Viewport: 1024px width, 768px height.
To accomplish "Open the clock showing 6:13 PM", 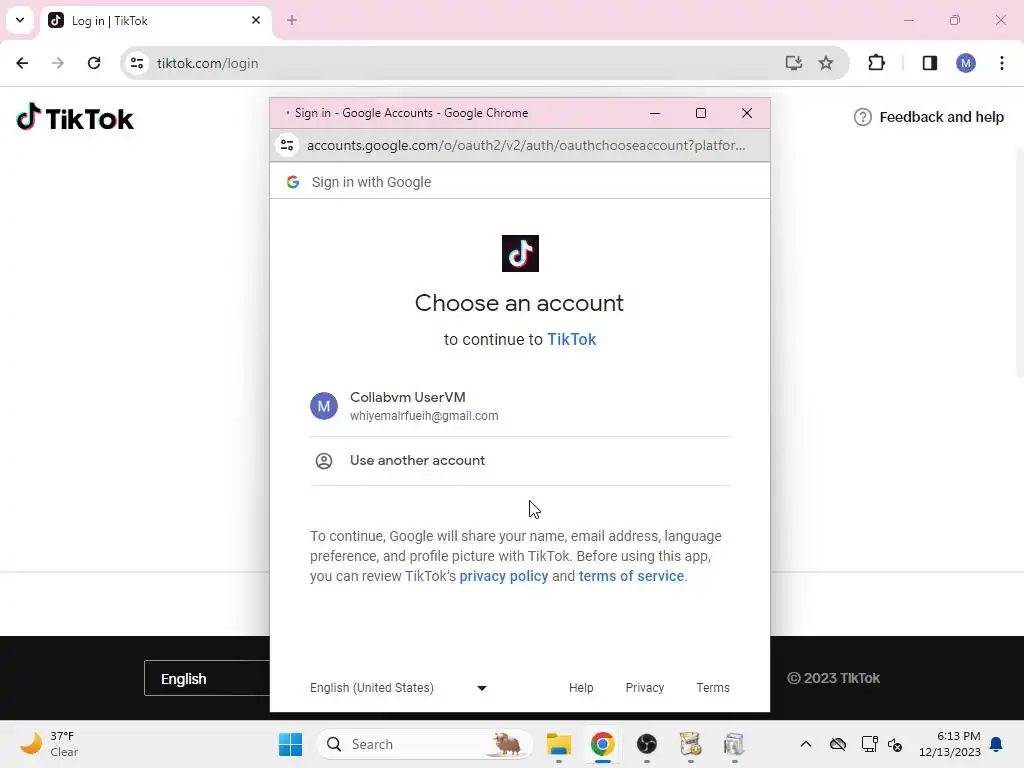I will [x=950, y=744].
